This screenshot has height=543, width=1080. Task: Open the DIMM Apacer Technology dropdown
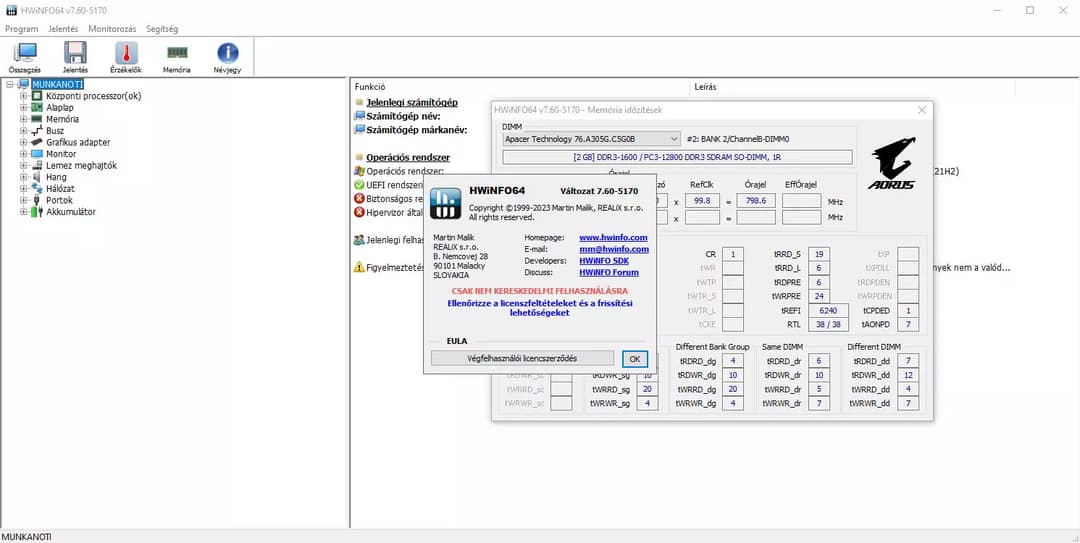tap(591, 139)
